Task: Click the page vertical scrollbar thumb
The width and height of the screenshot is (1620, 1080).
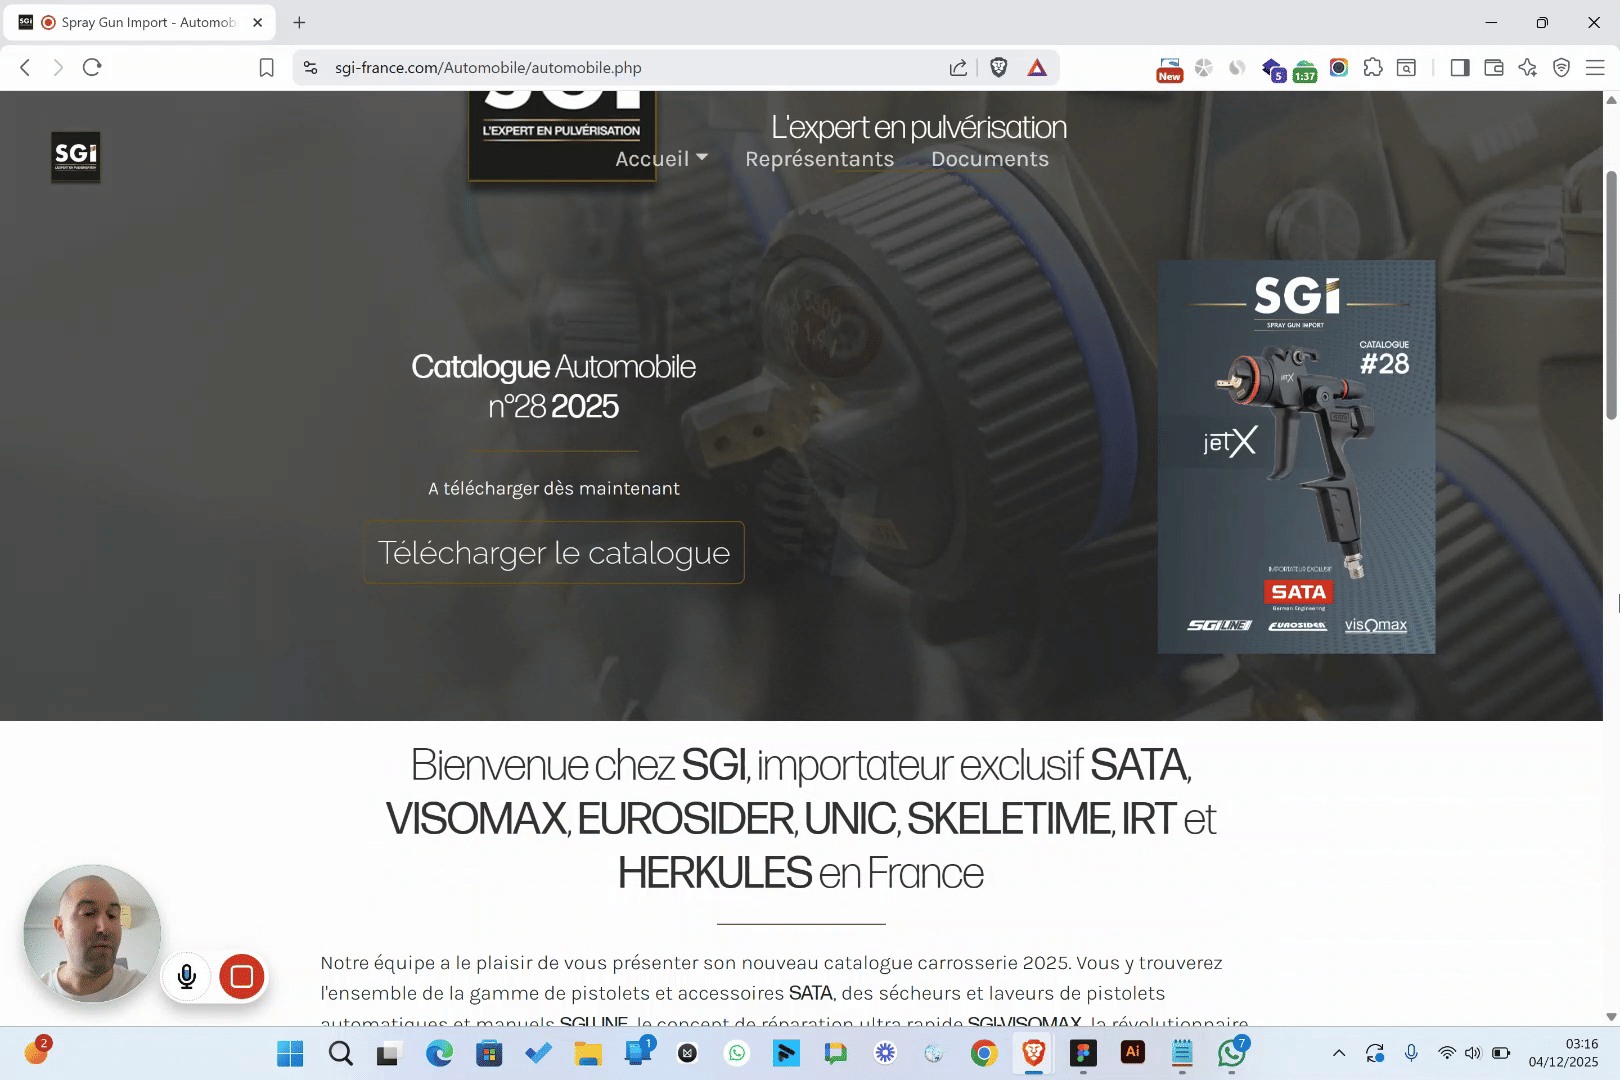Action: click(1611, 295)
